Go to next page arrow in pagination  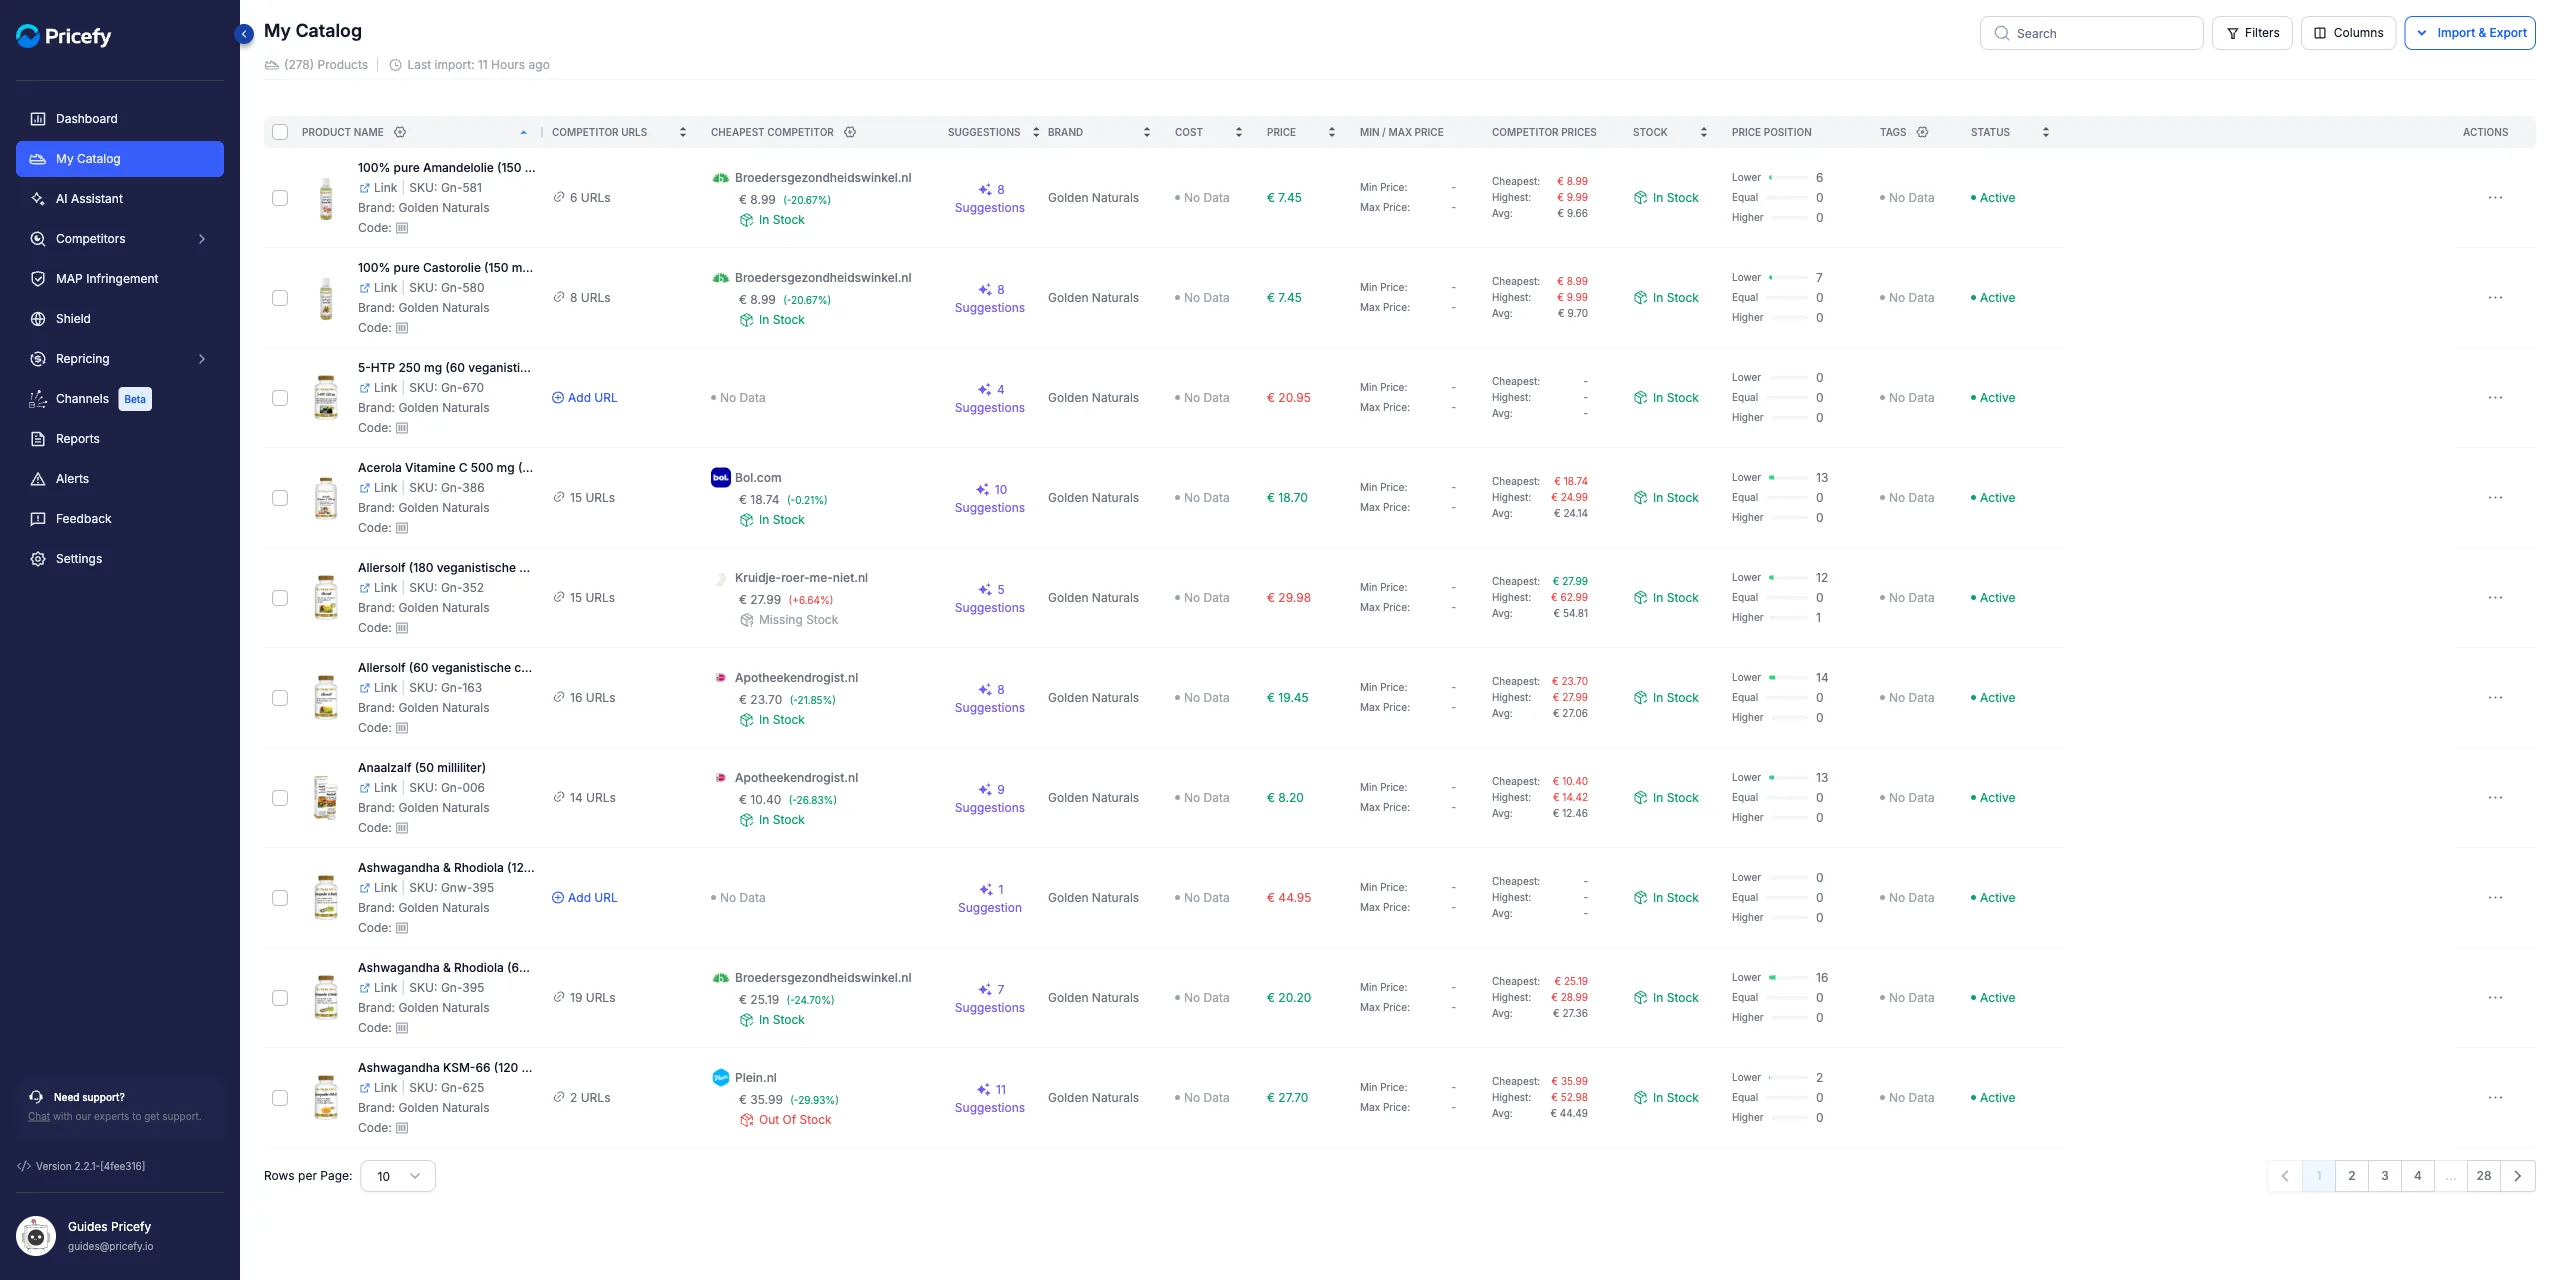pos(2518,1176)
